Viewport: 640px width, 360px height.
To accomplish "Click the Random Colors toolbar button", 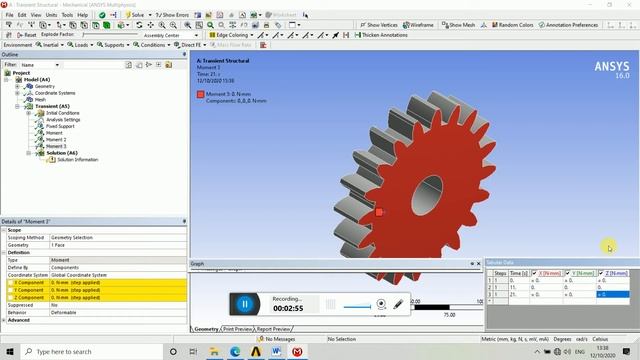I will (x=513, y=25).
